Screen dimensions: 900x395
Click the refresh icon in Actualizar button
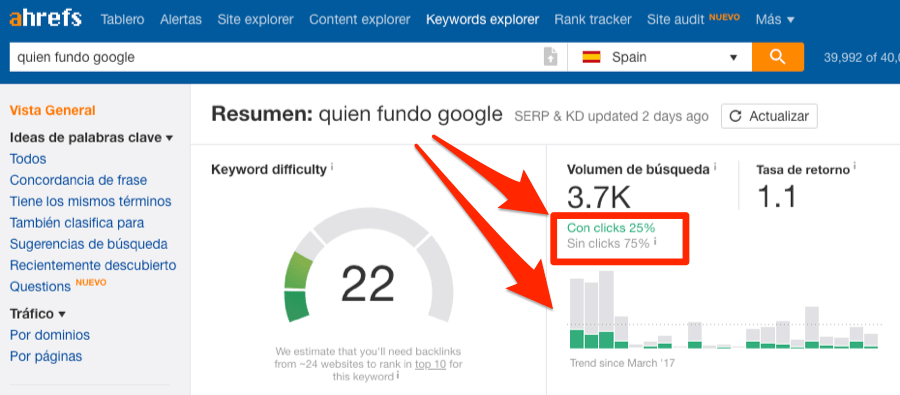tap(735, 117)
